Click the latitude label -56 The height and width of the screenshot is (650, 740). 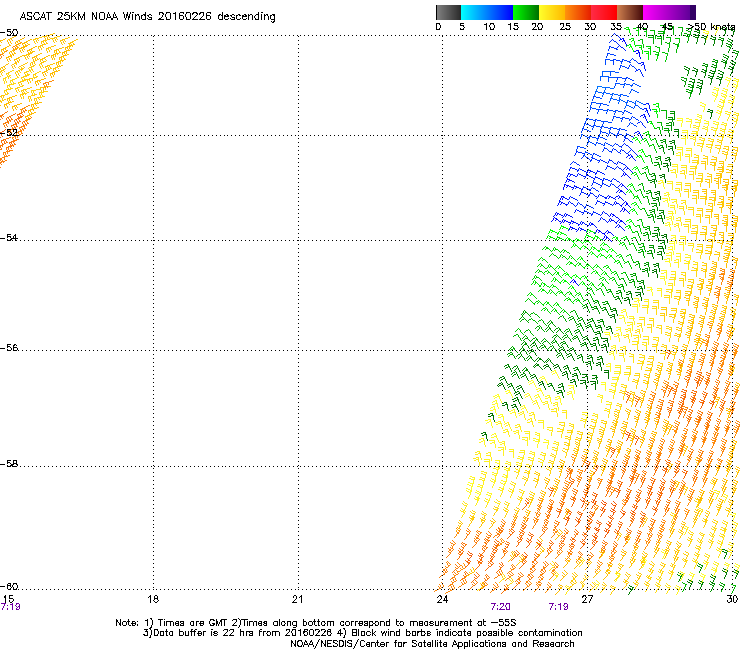pyautogui.click(x=9, y=347)
